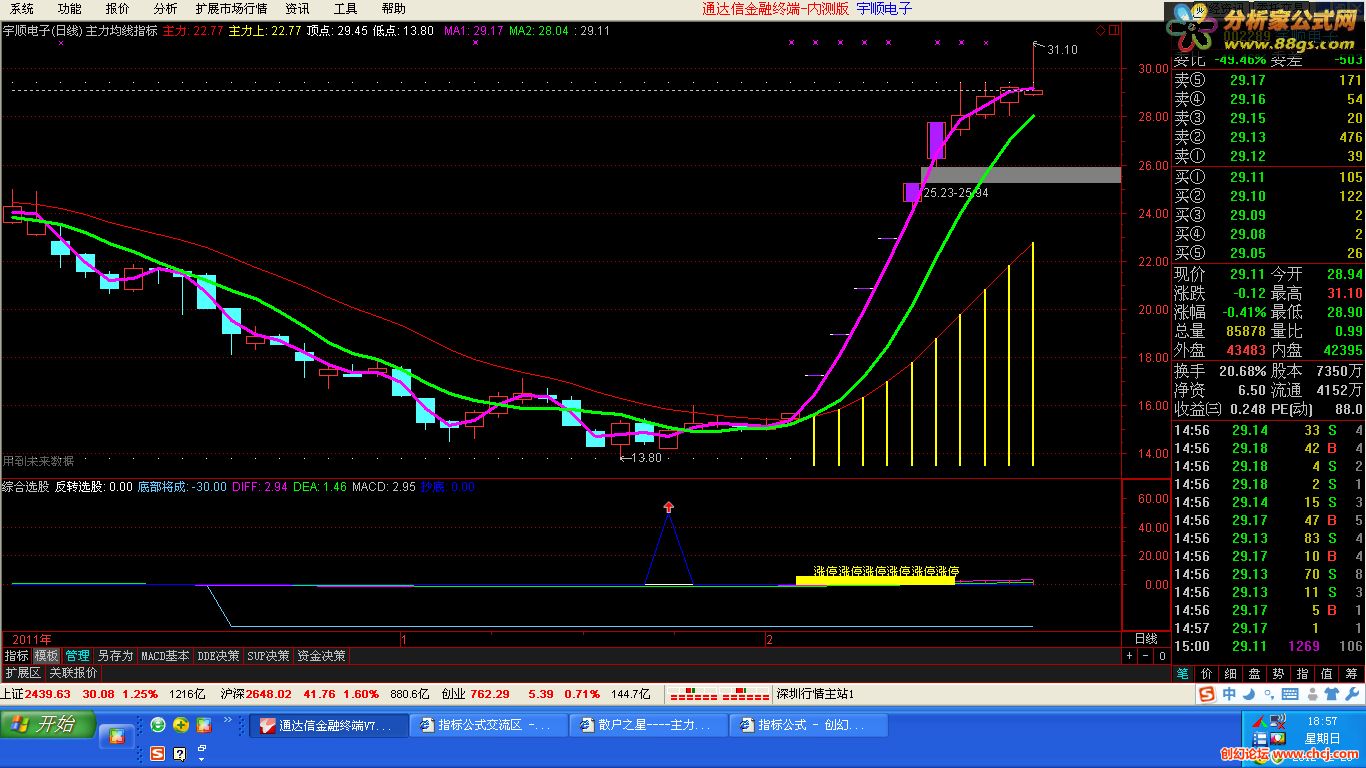Click the 管理 tab below the chart

77,656
